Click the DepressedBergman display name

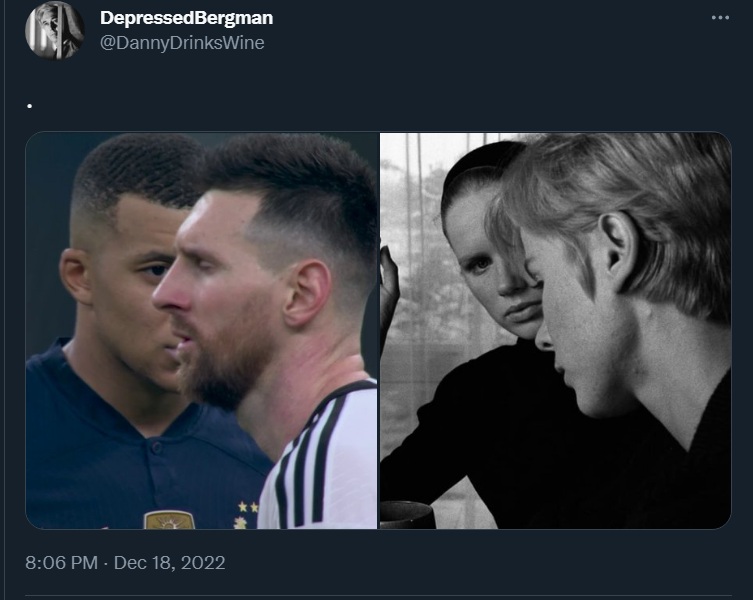pyautogui.click(x=186, y=18)
